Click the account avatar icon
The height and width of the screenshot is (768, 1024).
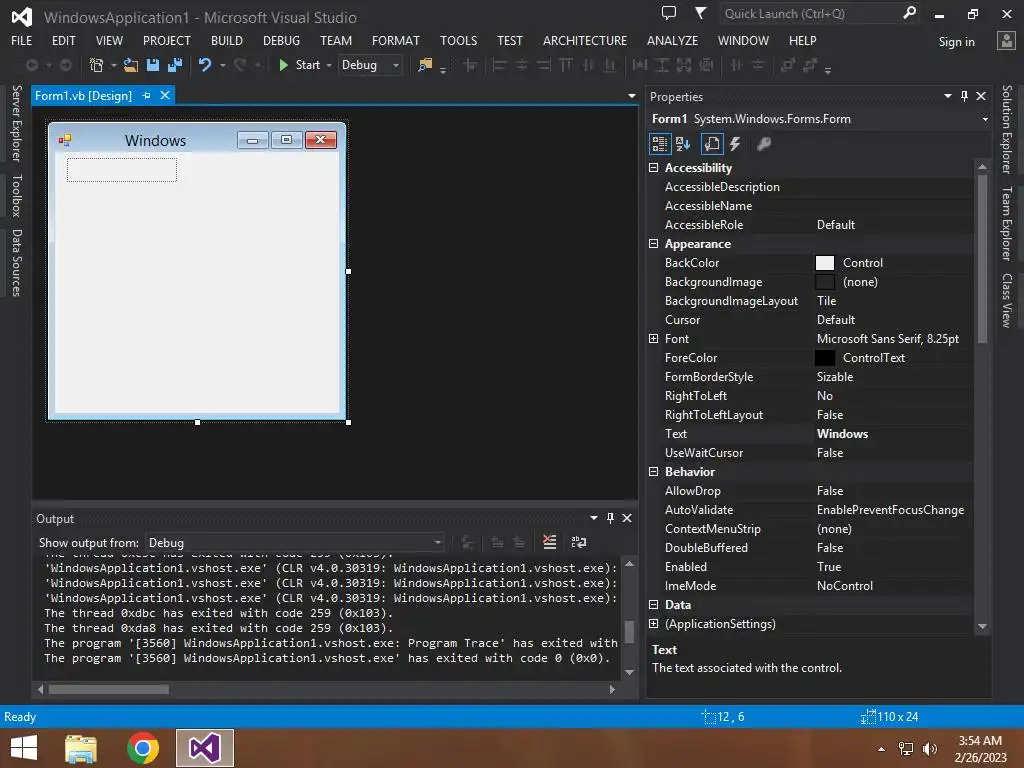pos(1006,40)
